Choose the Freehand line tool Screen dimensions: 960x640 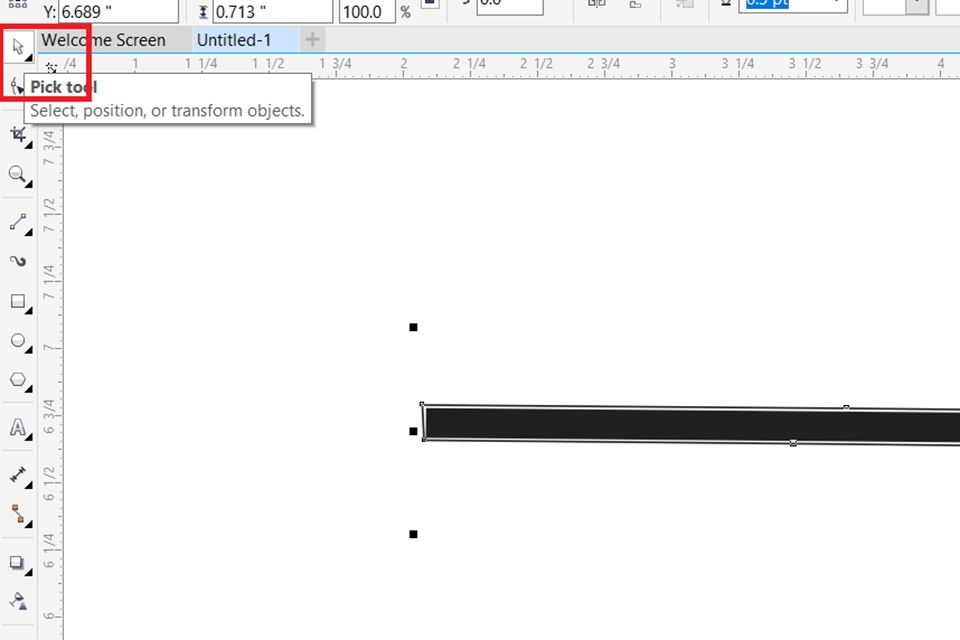(18, 222)
